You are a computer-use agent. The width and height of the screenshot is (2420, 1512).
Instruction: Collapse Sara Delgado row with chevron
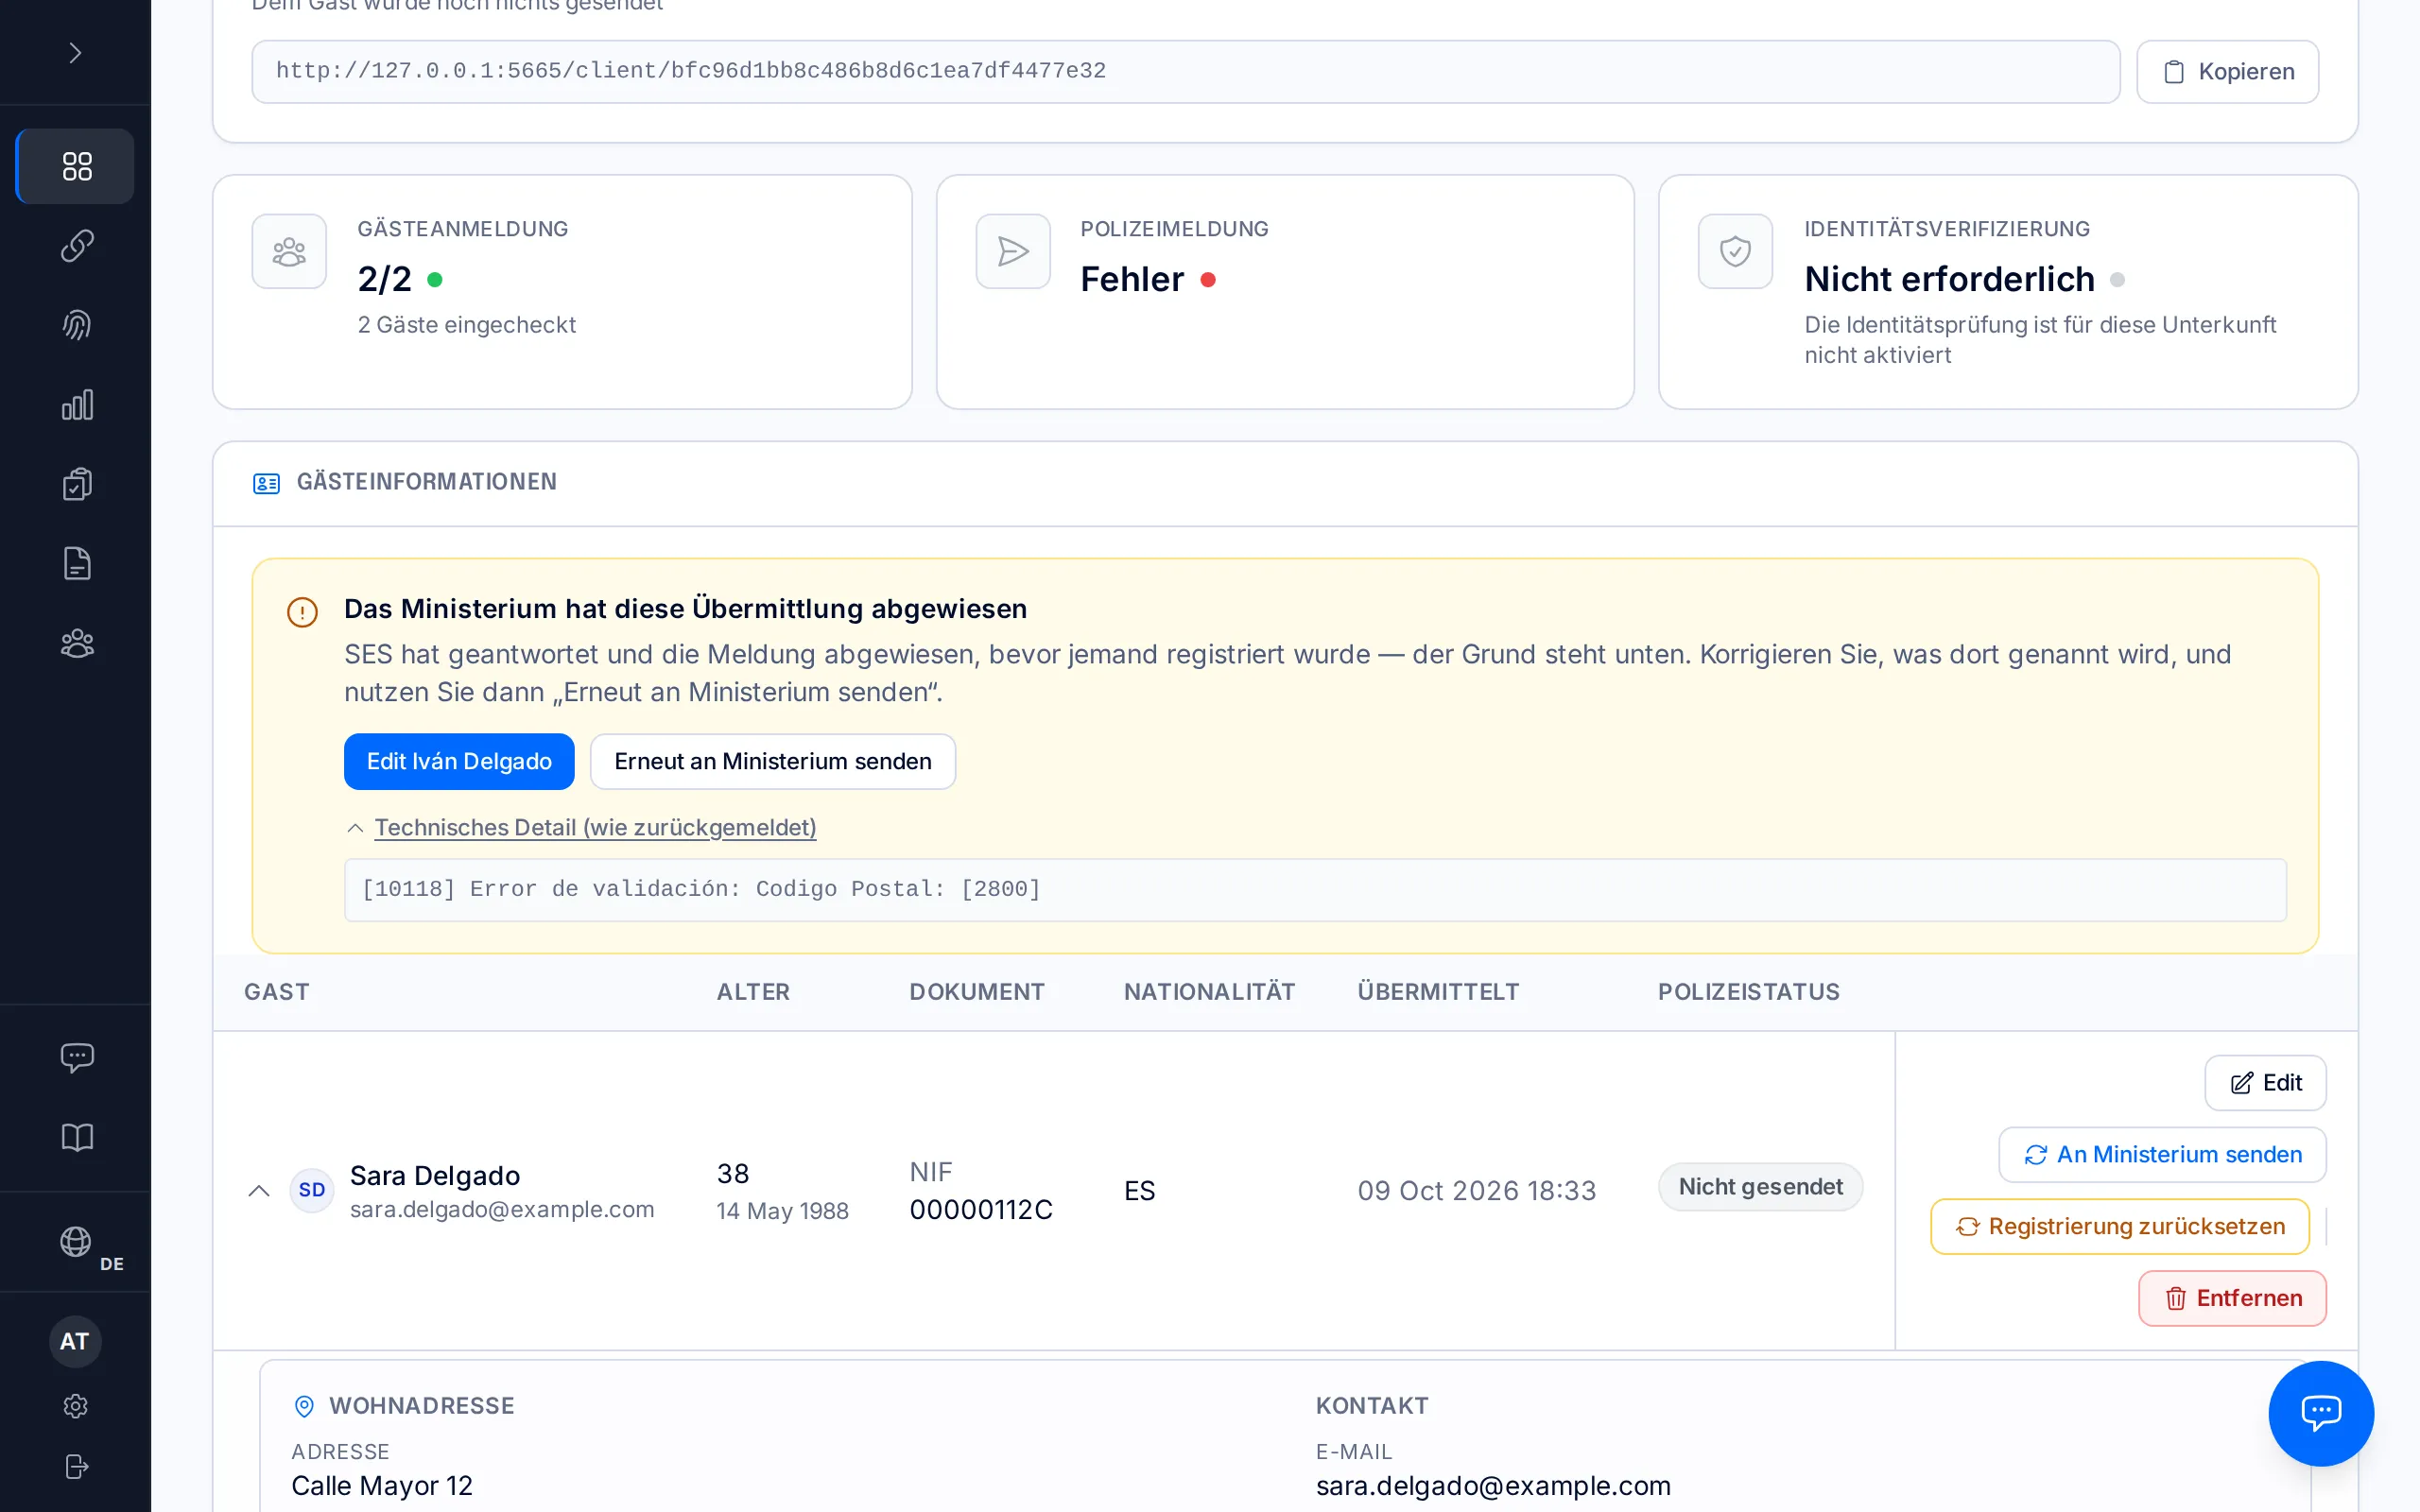[259, 1190]
